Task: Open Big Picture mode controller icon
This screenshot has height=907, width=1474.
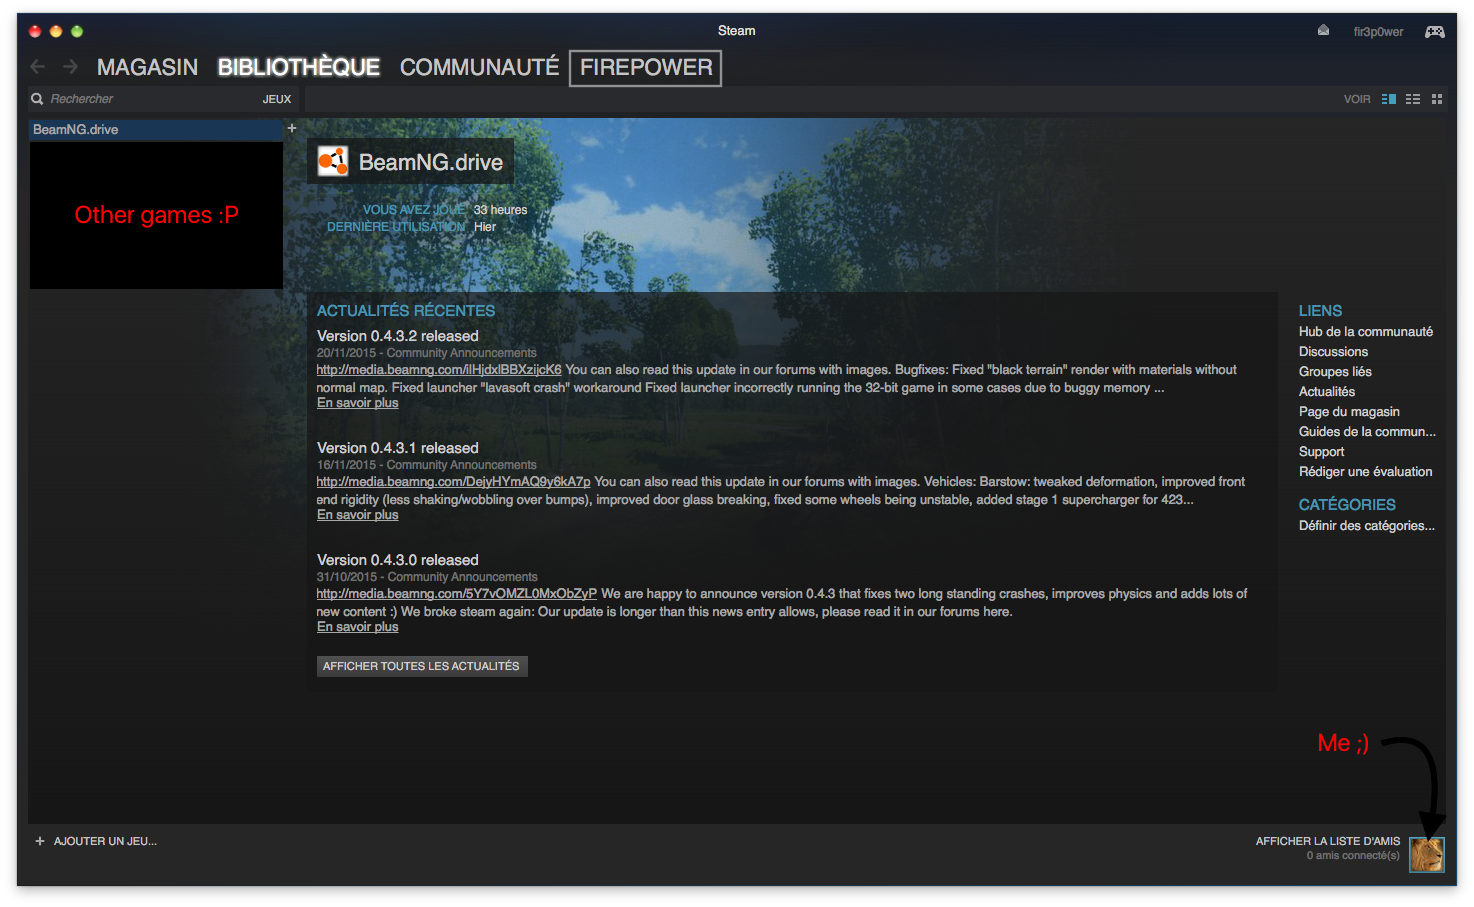Action: (1435, 32)
